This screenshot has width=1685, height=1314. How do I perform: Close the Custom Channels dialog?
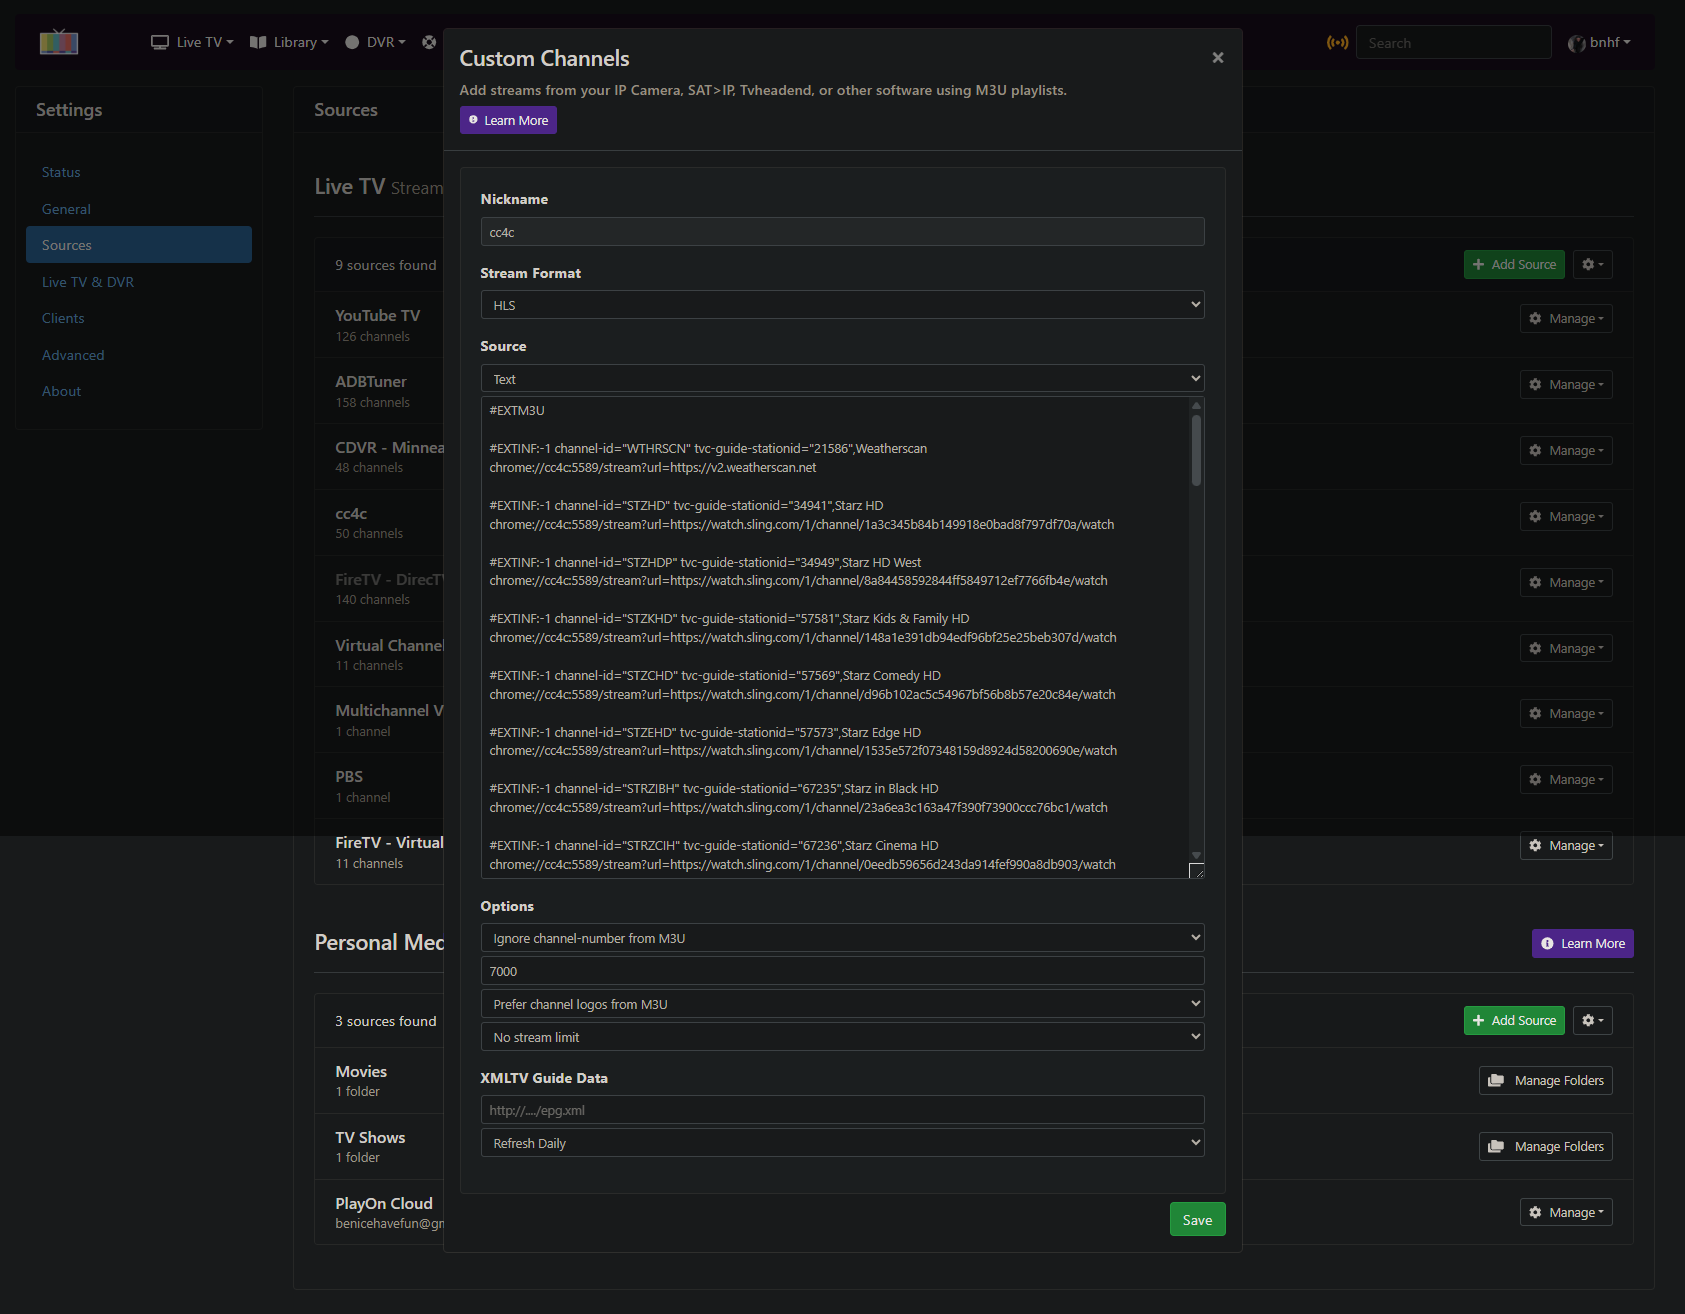pos(1217,58)
